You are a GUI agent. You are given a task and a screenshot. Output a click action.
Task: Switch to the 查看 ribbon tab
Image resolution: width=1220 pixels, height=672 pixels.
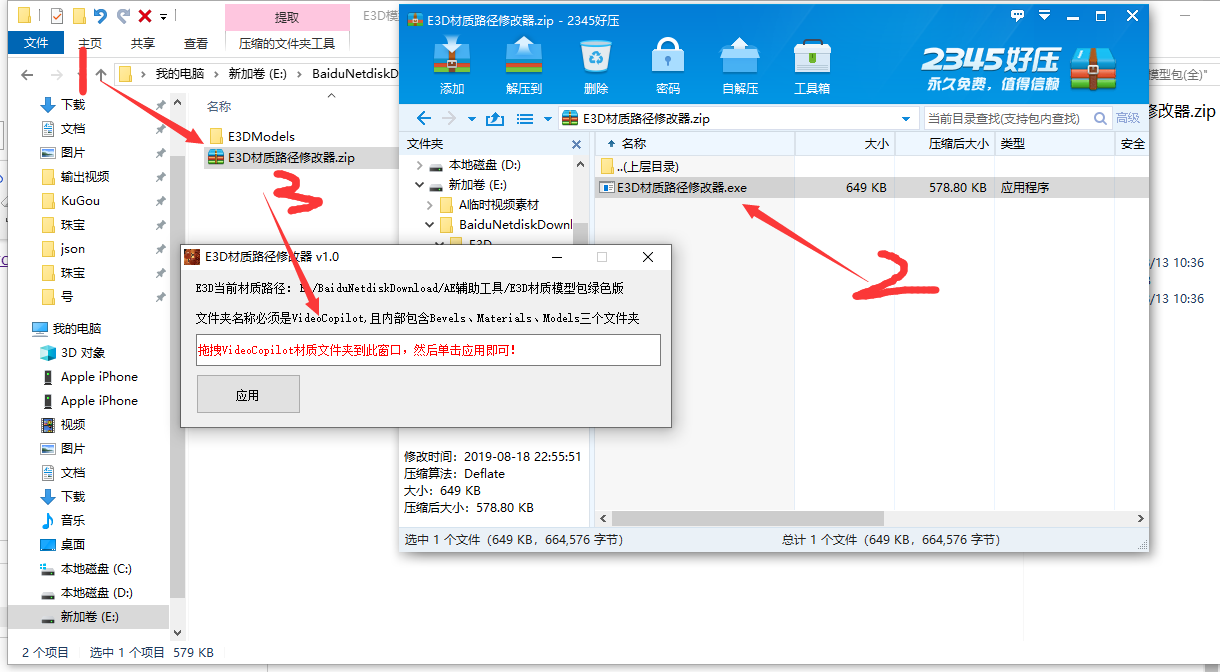196,43
